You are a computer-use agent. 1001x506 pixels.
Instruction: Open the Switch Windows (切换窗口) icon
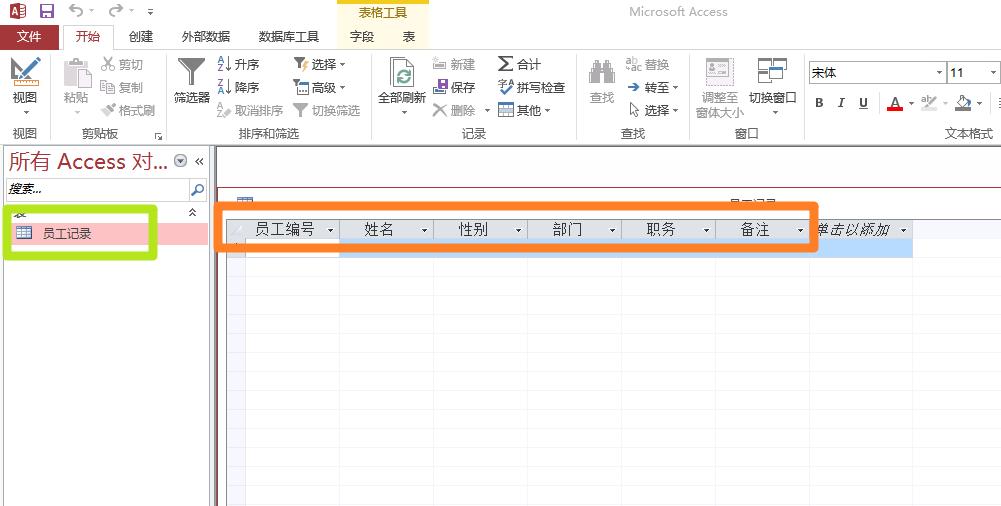click(772, 73)
